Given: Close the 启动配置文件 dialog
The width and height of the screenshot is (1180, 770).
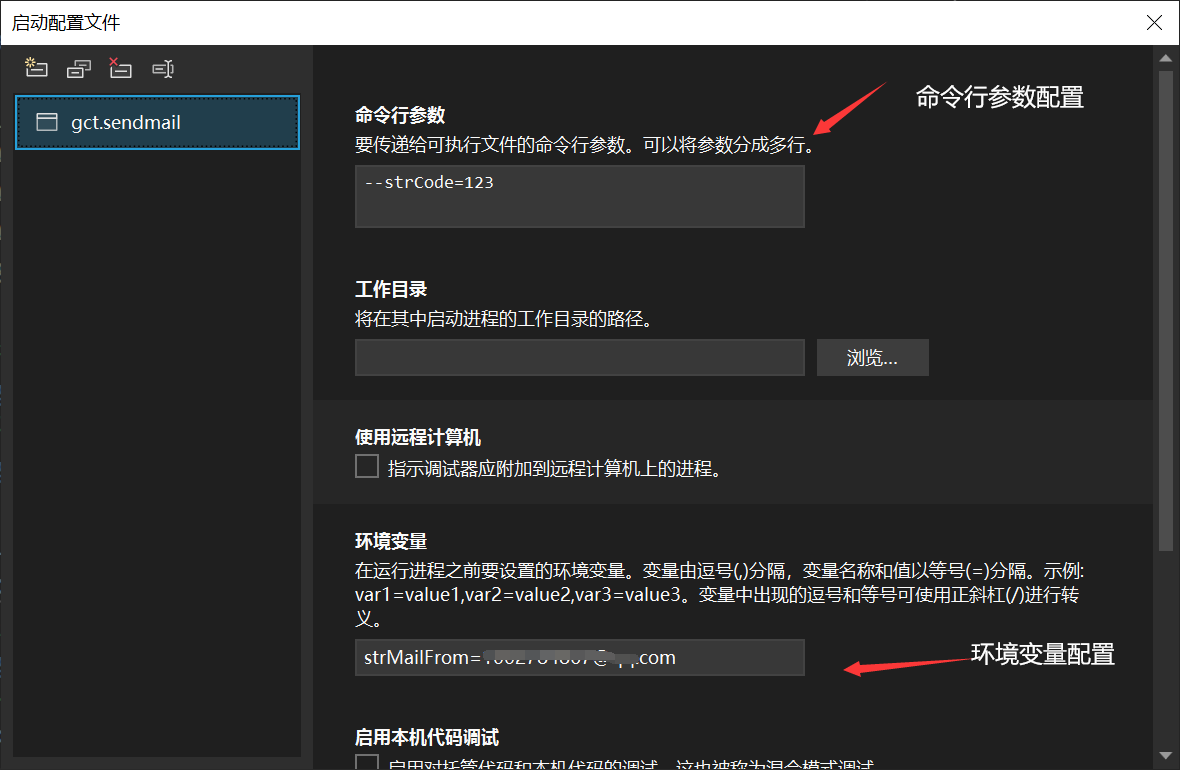Looking at the screenshot, I should (x=1154, y=22).
